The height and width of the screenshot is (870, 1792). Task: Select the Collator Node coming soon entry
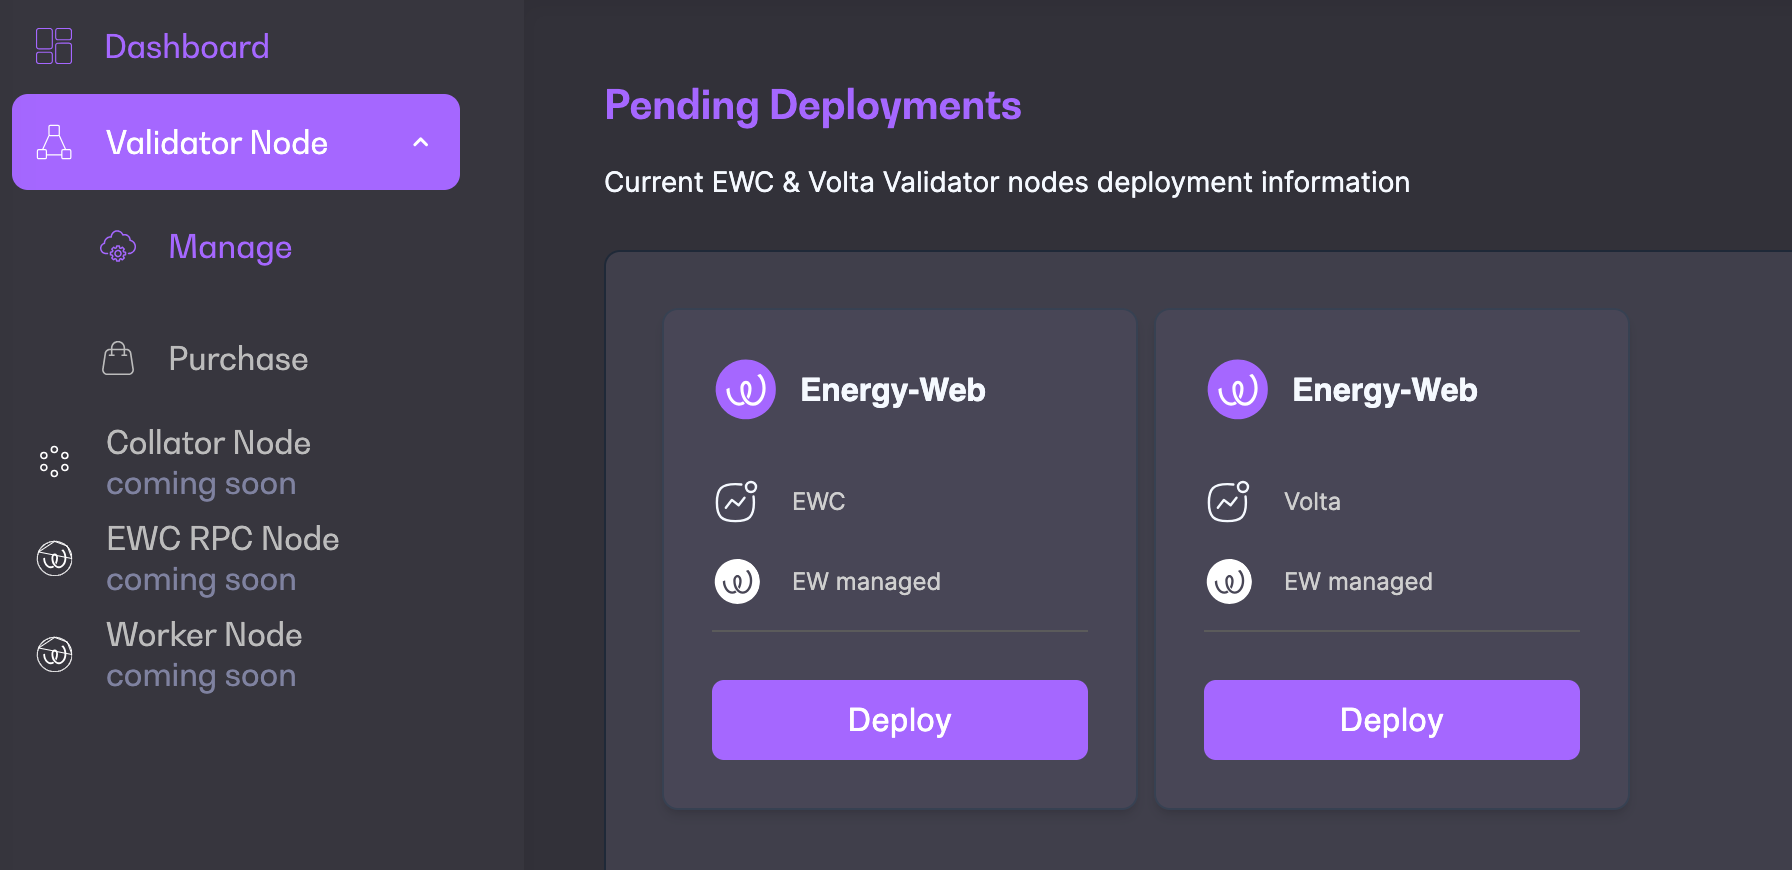(208, 462)
